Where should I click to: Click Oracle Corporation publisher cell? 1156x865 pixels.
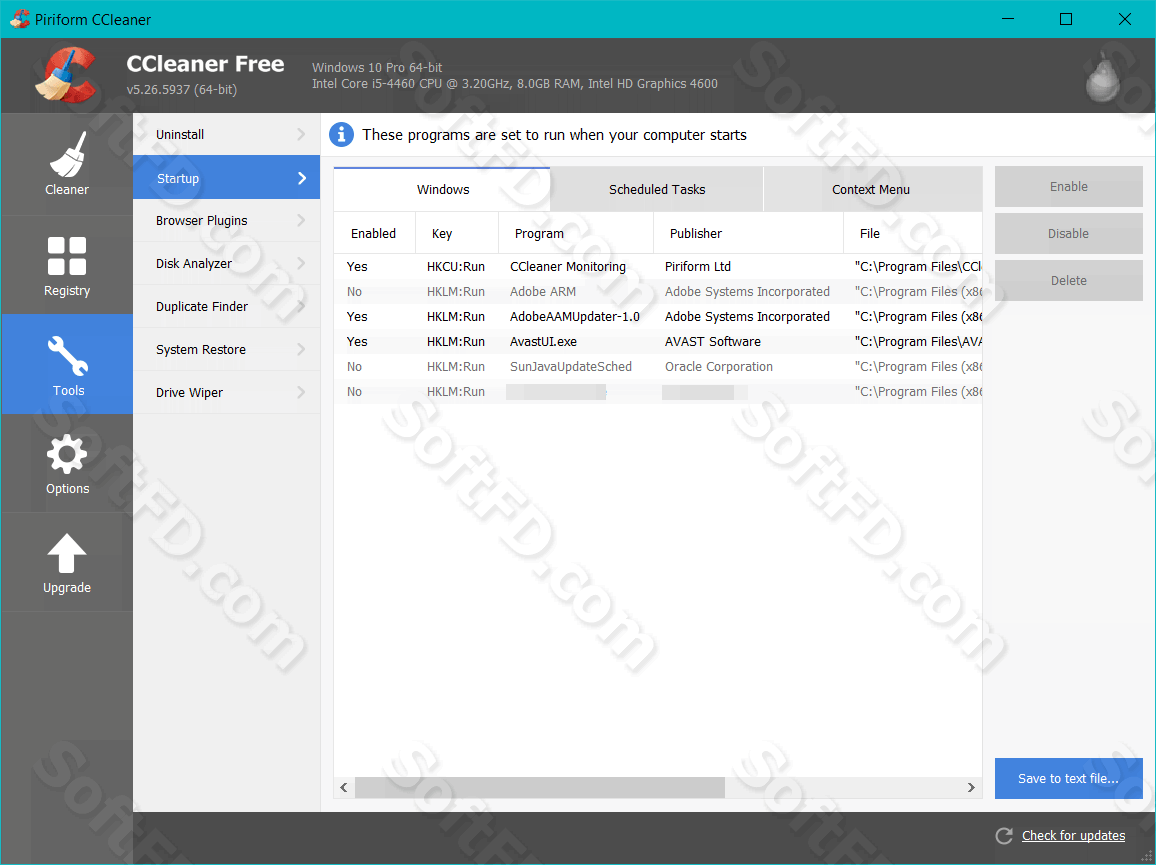[x=719, y=367]
